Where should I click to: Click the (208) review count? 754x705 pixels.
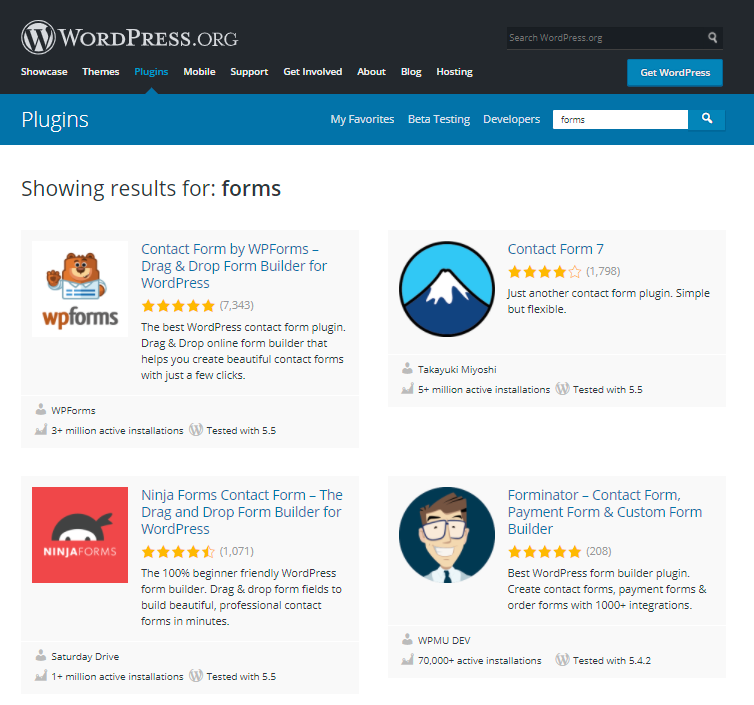tap(599, 551)
